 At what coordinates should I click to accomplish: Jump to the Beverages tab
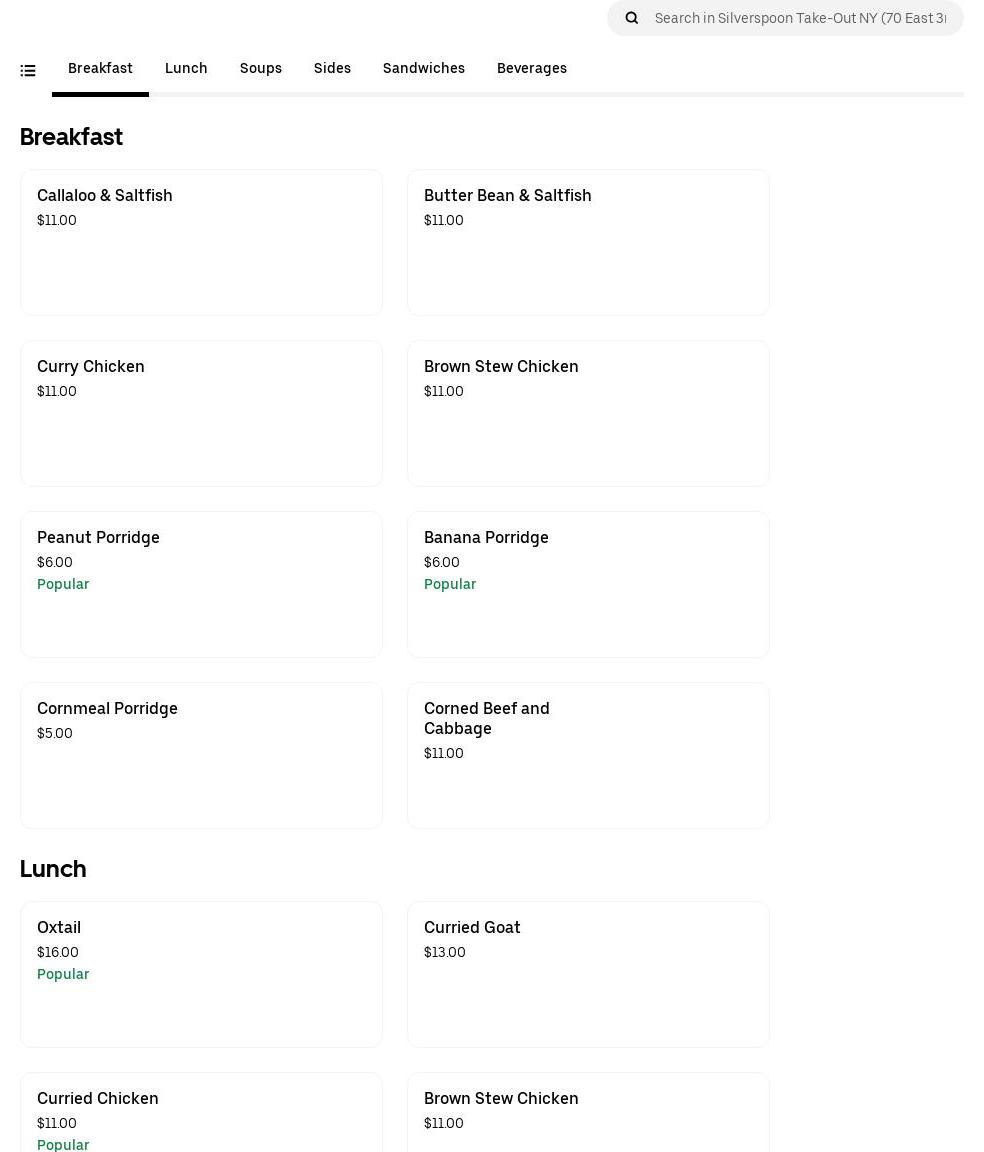click(x=531, y=68)
